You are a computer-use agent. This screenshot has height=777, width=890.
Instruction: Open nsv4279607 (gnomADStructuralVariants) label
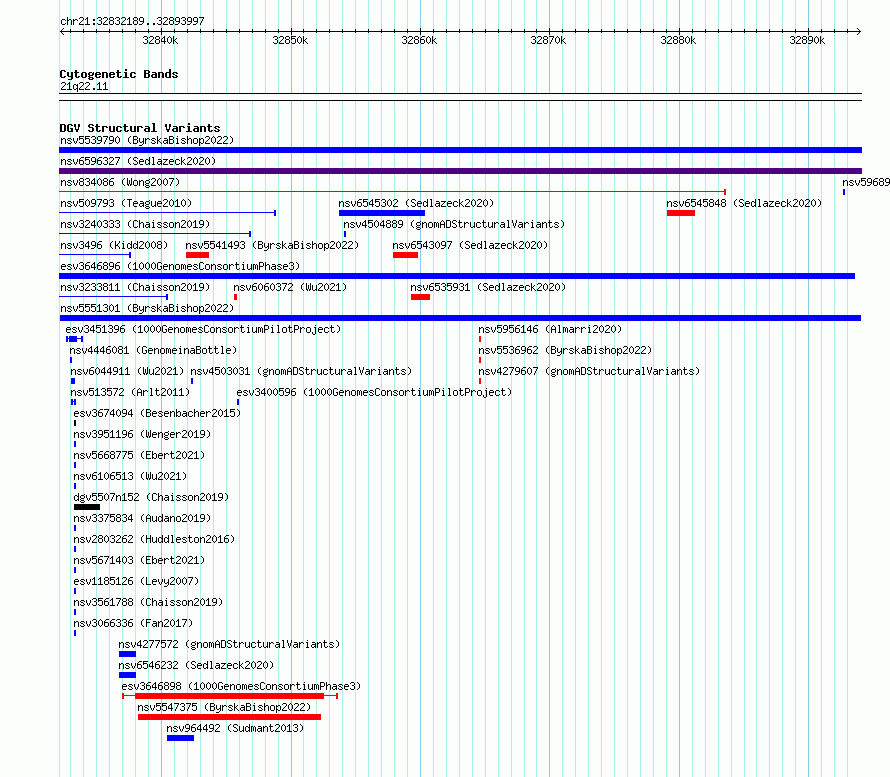click(589, 371)
